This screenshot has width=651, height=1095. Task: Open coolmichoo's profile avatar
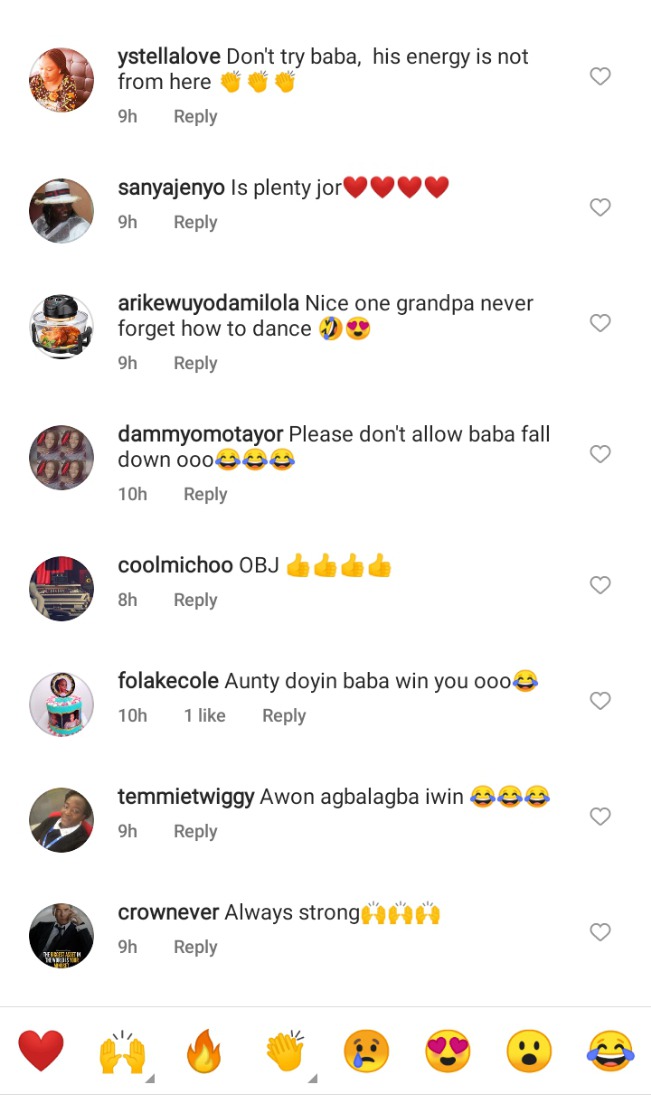pos(62,588)
